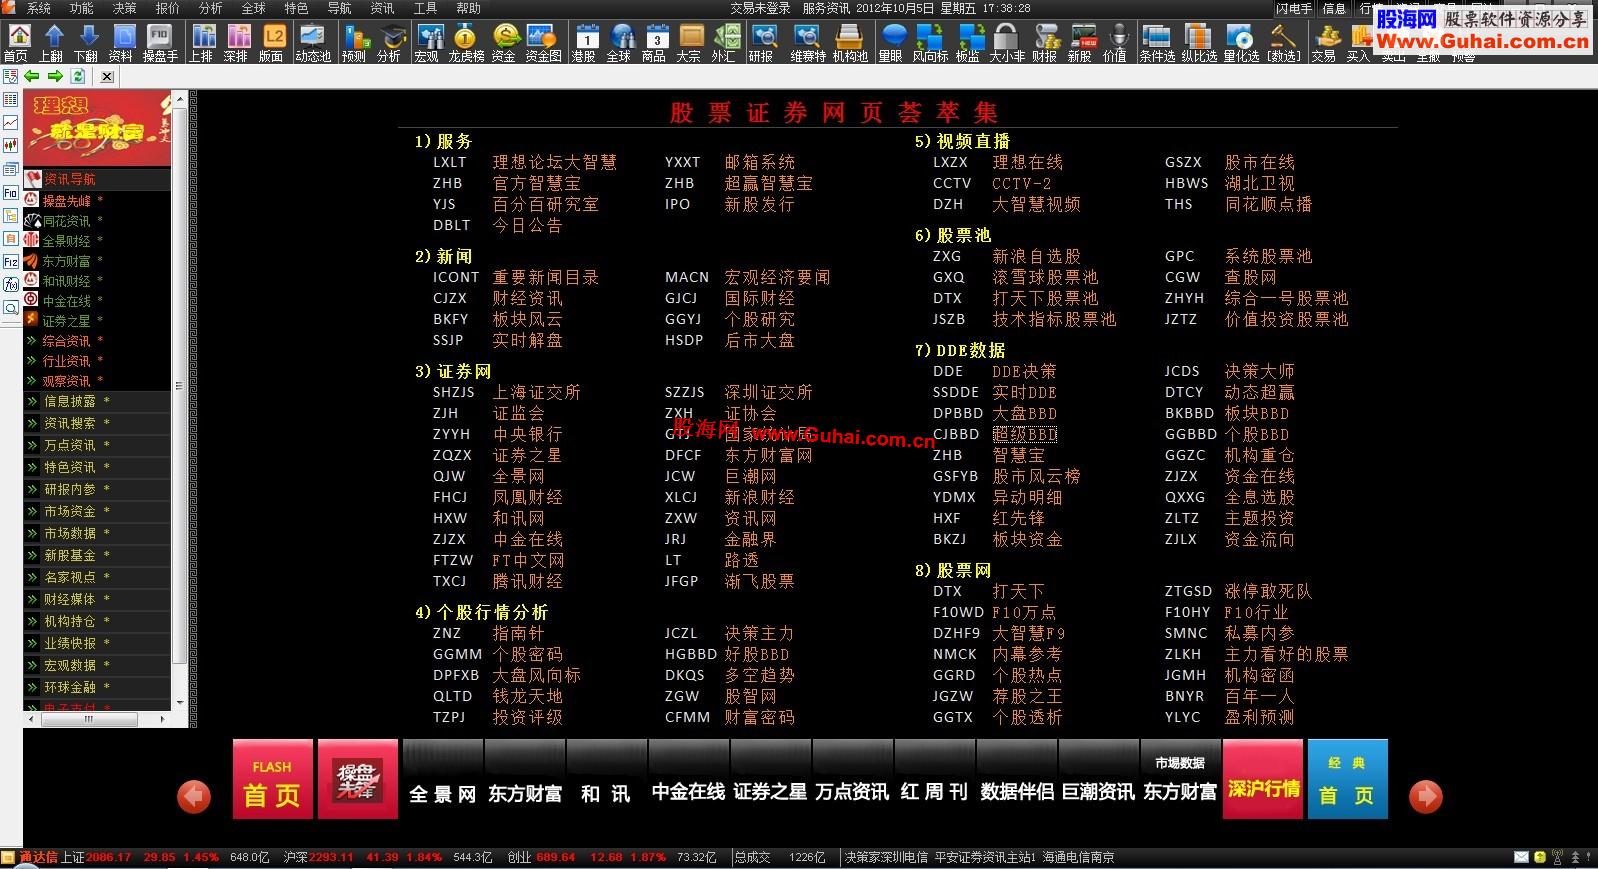Open the 龙虎榜 medal icon

pos(466,42)
